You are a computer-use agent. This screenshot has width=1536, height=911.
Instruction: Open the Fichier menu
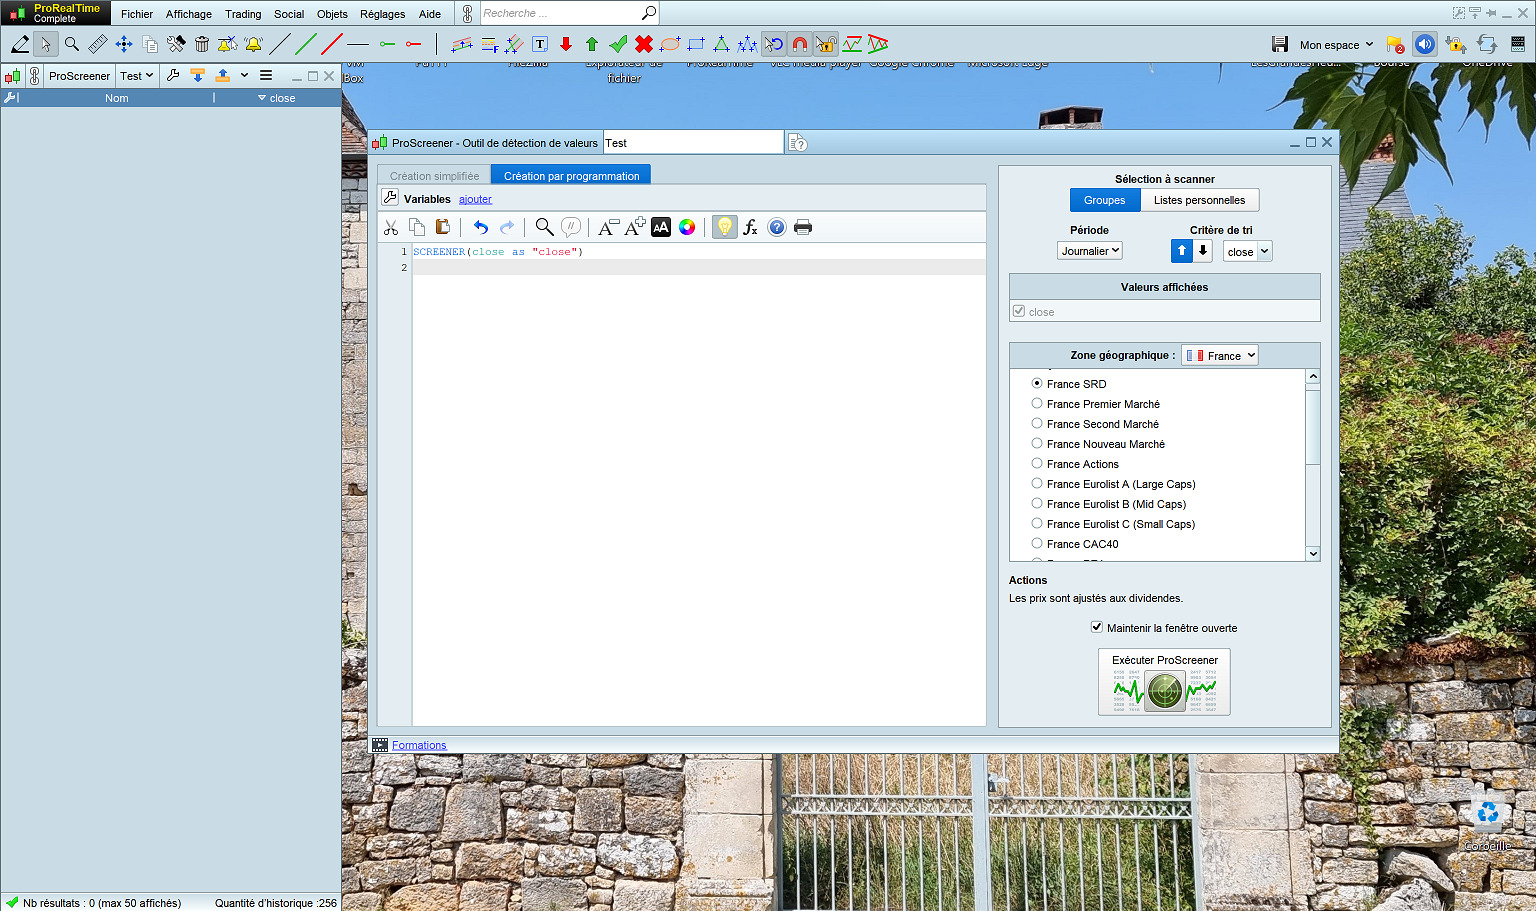coord(137,14)
